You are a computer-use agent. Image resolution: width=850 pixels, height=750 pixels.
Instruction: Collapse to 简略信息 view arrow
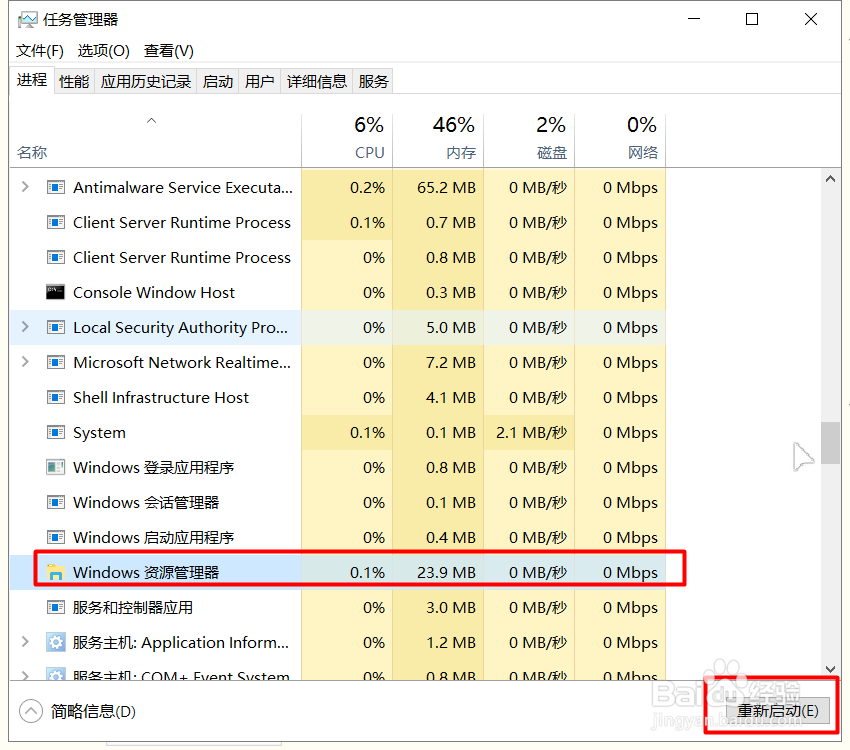click(x=31, y=711)
